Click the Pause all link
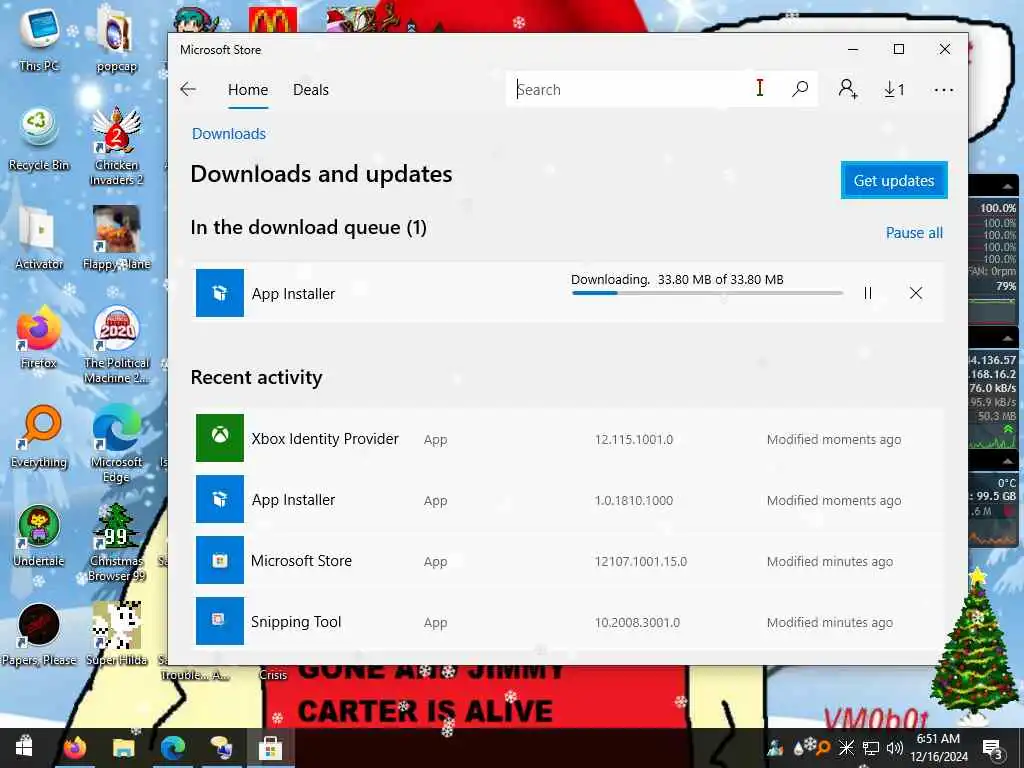 click(x=914, y=232)
